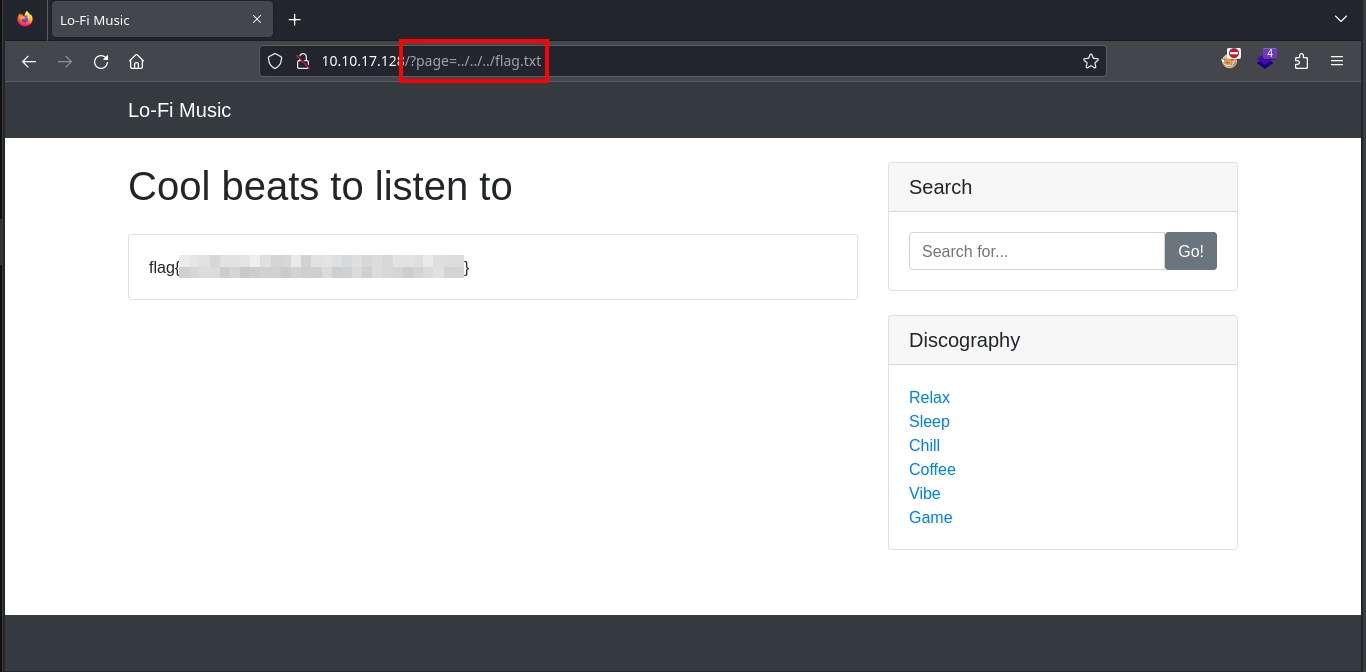1366x672 pixels.
Task: Click the Search for... input field
Action: tap(1036, 251)
